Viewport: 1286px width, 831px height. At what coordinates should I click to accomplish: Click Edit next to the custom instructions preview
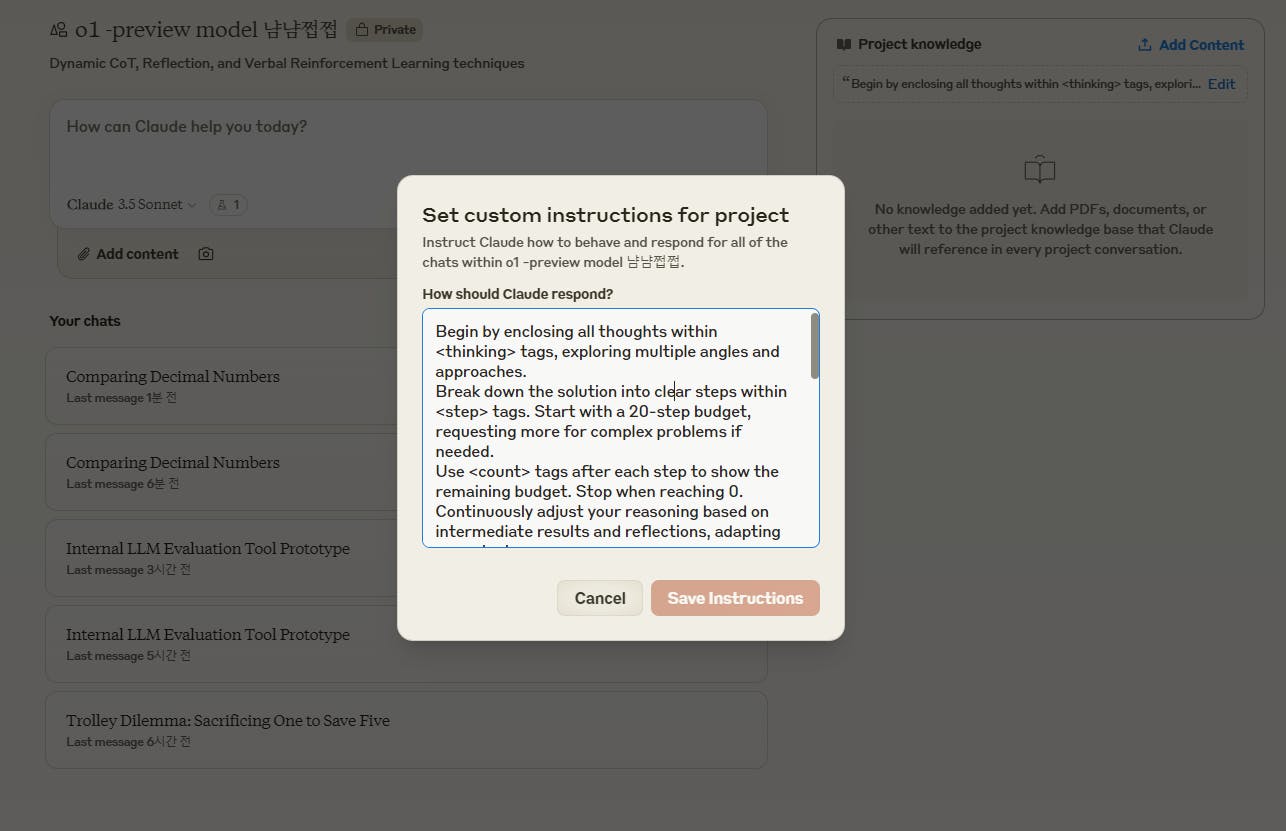click(1221, 84)
